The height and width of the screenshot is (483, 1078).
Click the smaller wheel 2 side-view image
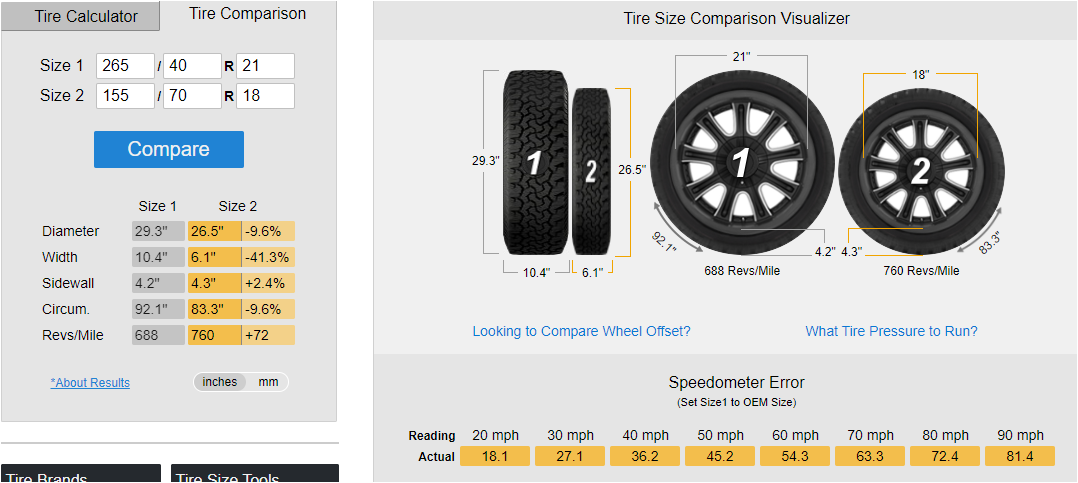(920, 171)
